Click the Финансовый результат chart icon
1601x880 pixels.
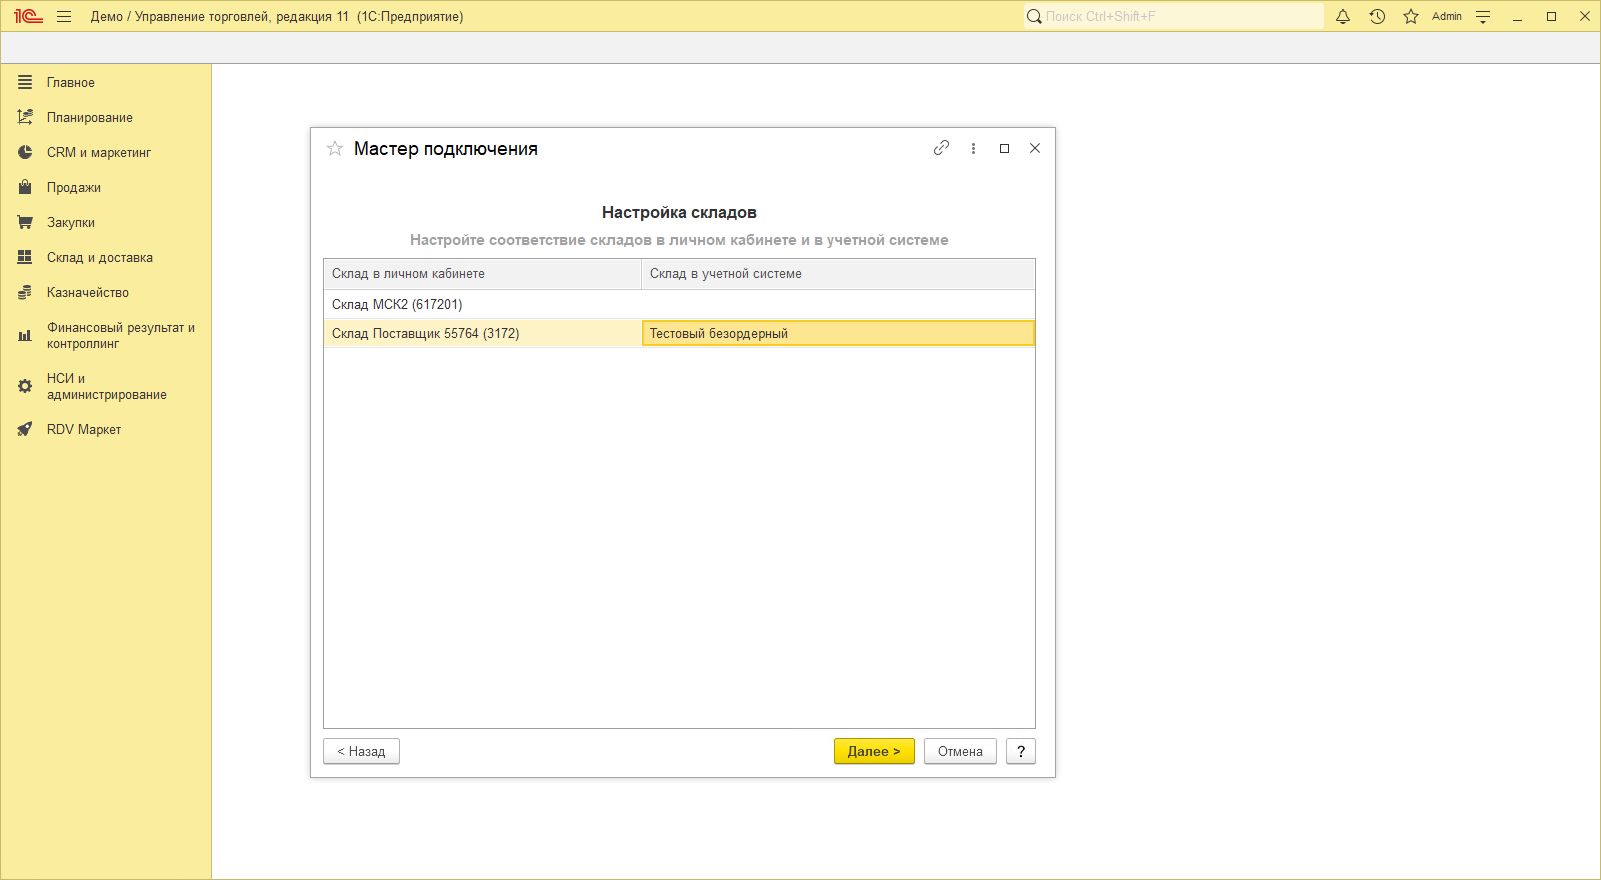click(x=25, y=335)
